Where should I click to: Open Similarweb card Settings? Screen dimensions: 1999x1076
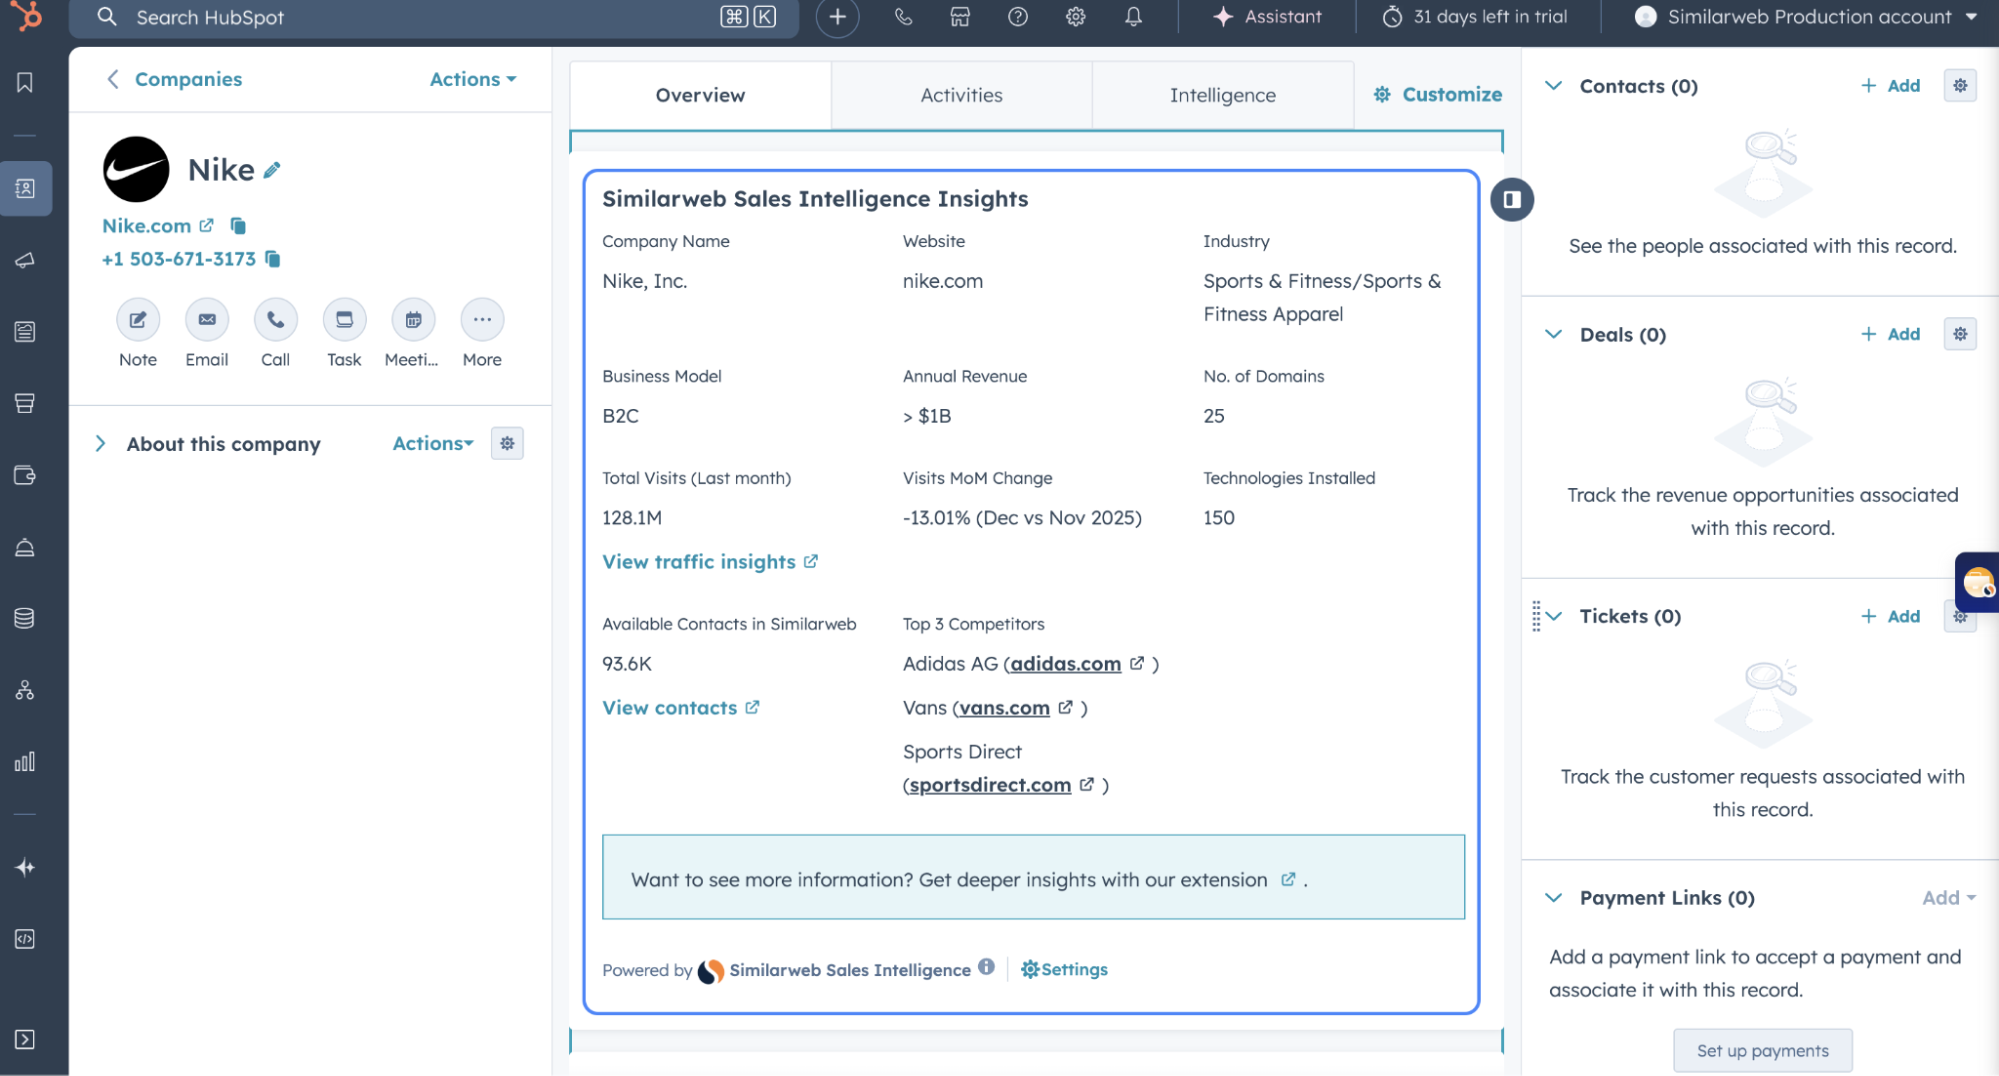(1064, 969)
